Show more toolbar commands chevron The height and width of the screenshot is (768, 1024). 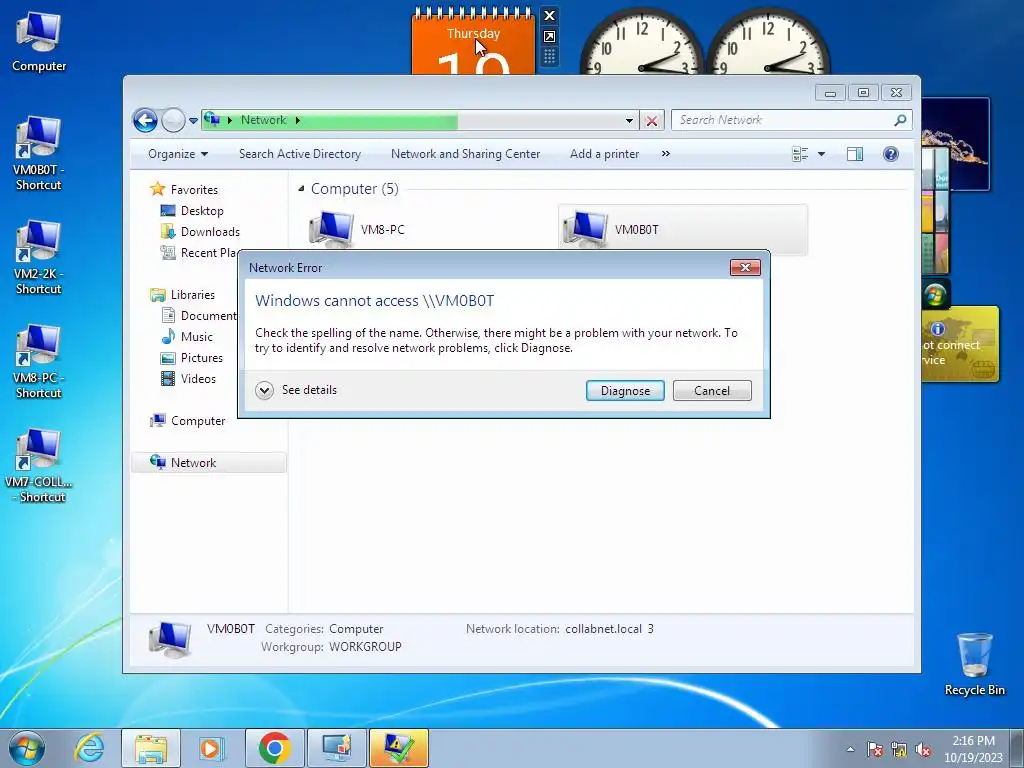point(665,154)
